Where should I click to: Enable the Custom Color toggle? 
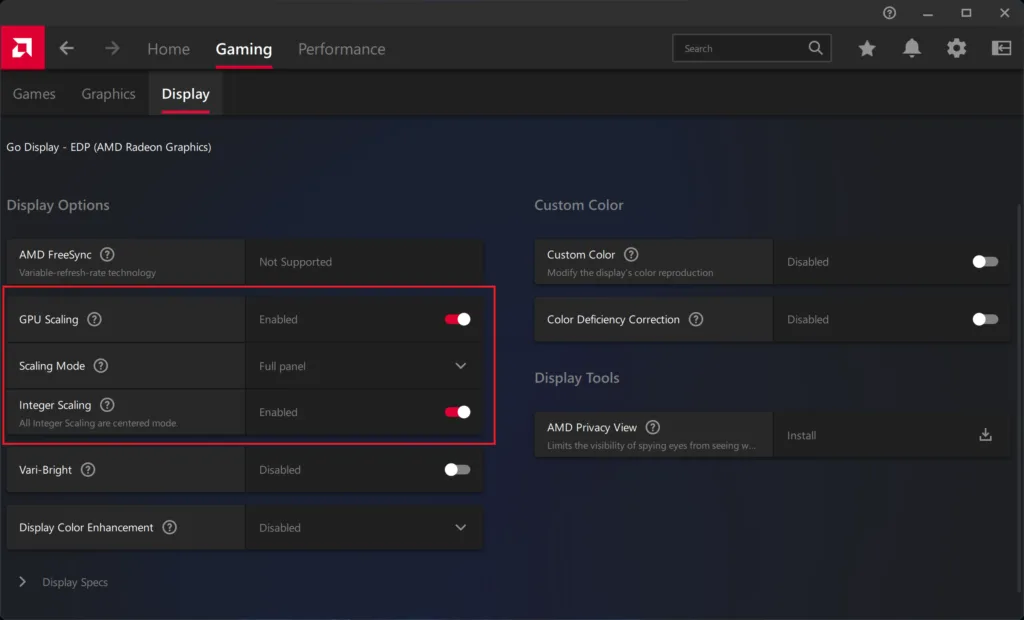985,261
